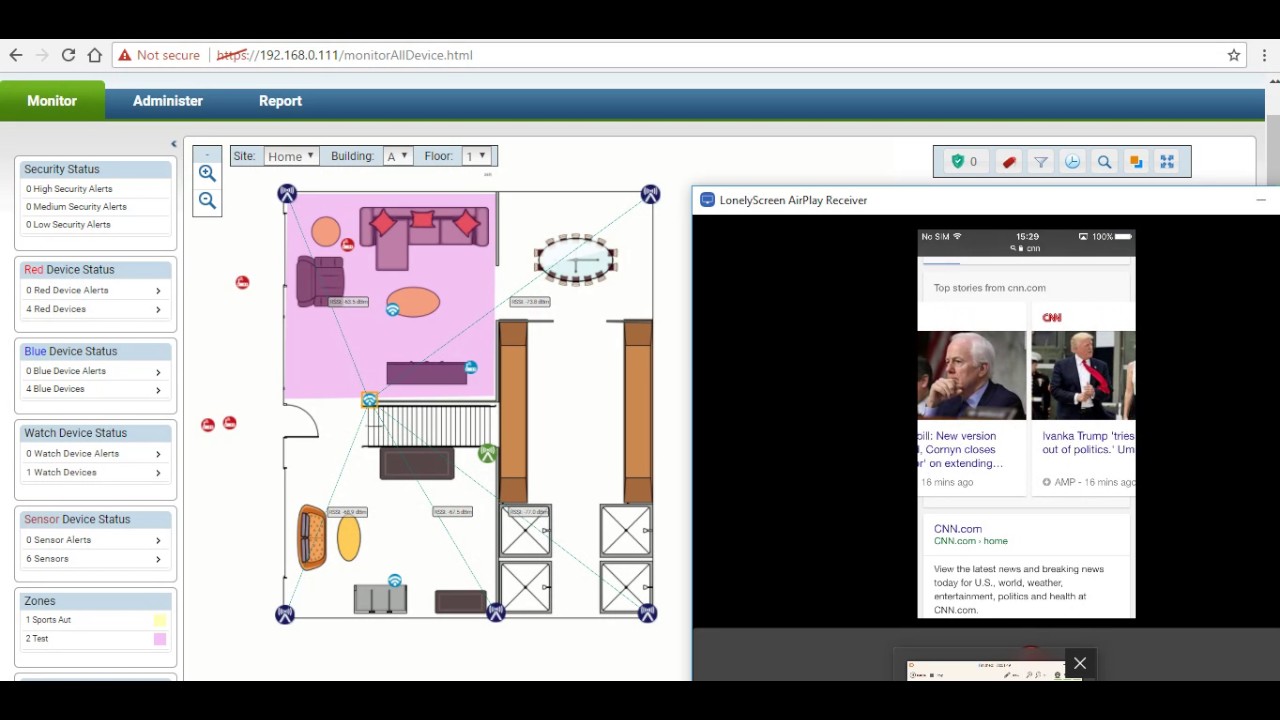Go back with the browser back arrow
This screenshot has height=720, width=1280.
click(16, 55)
